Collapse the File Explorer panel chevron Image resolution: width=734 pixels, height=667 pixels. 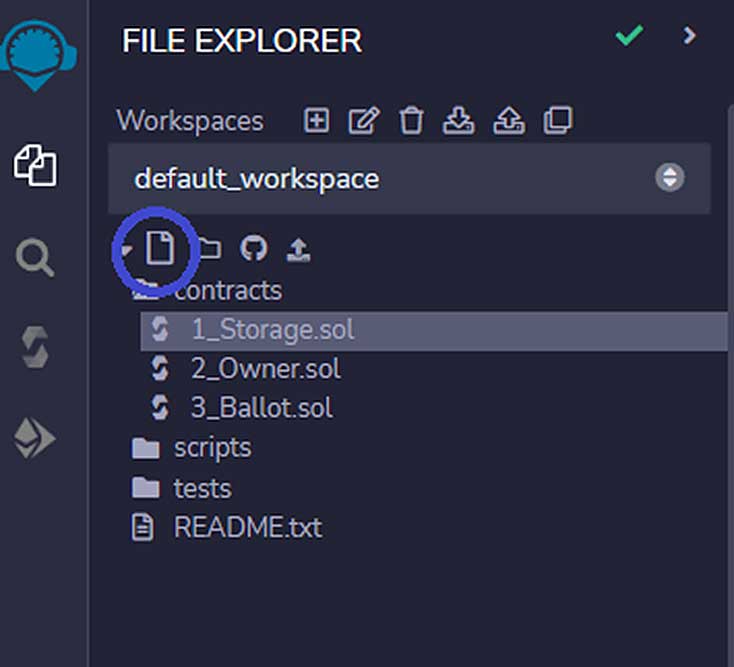689,36
